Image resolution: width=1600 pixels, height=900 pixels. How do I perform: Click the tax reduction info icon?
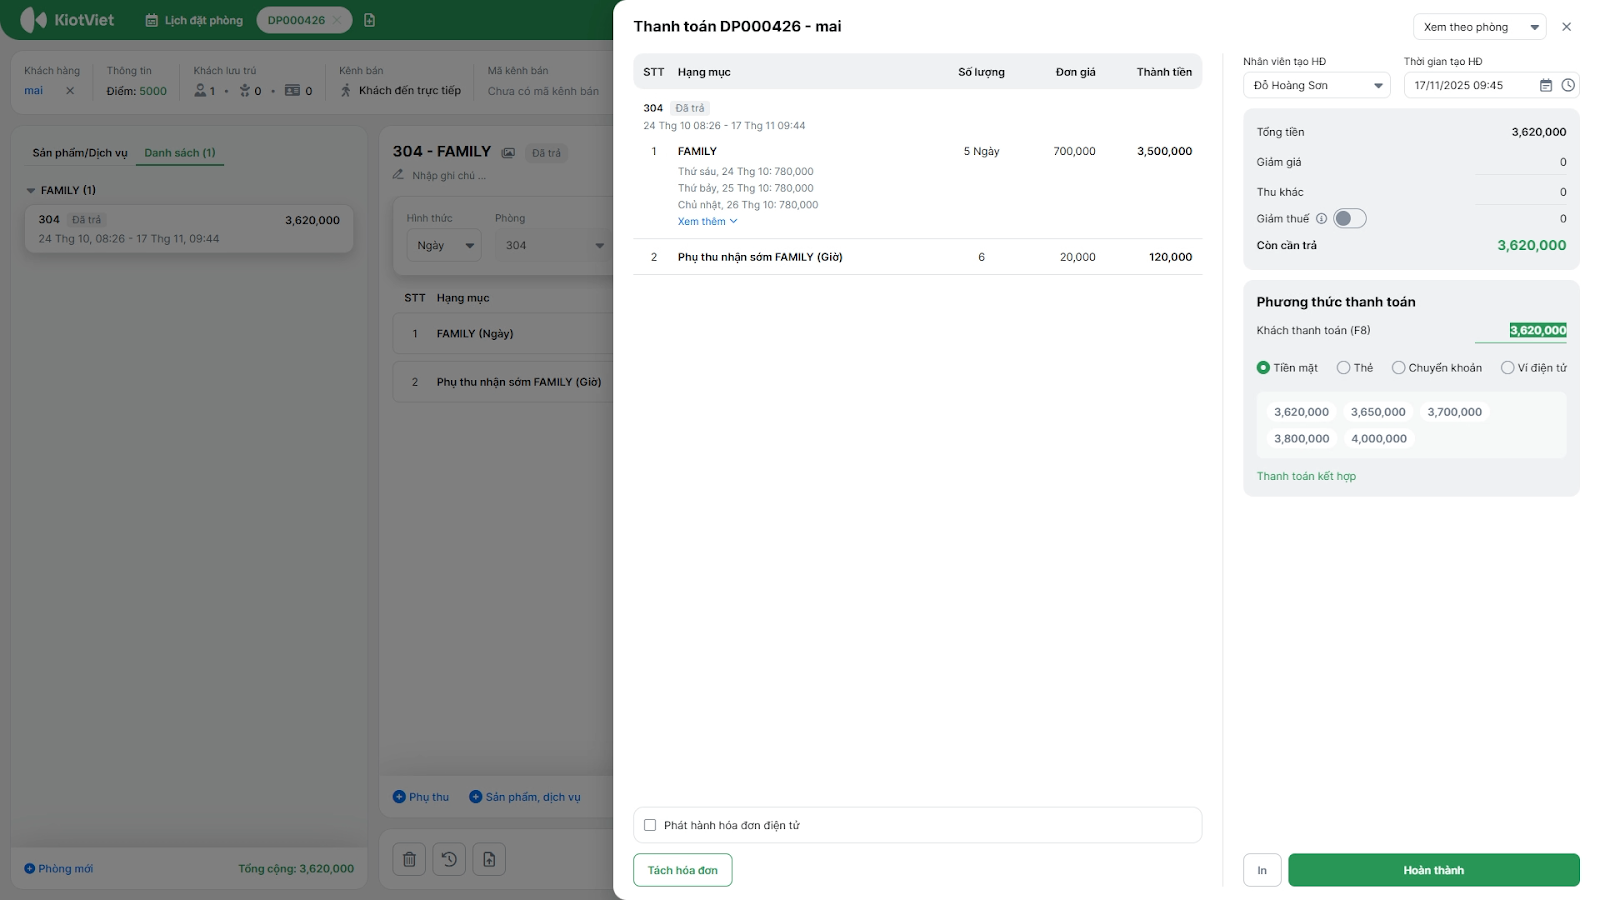tap(1321, 219)
